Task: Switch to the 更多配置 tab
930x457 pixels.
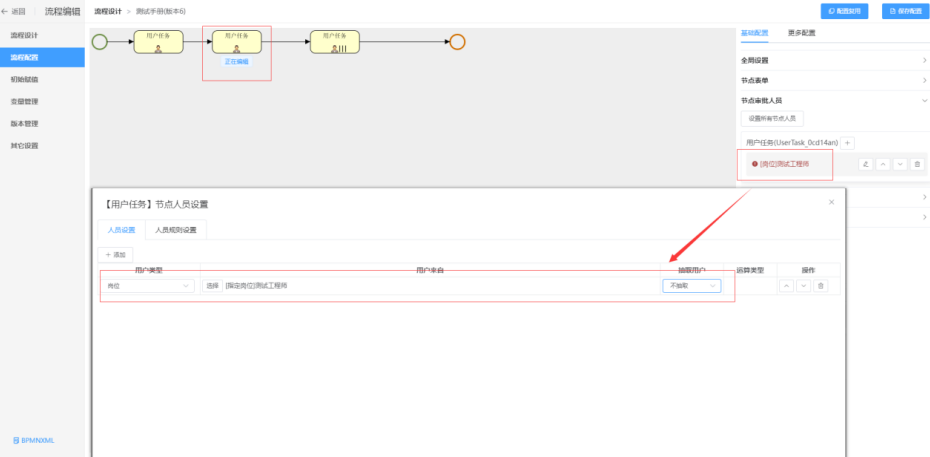Action: point(801,33)
